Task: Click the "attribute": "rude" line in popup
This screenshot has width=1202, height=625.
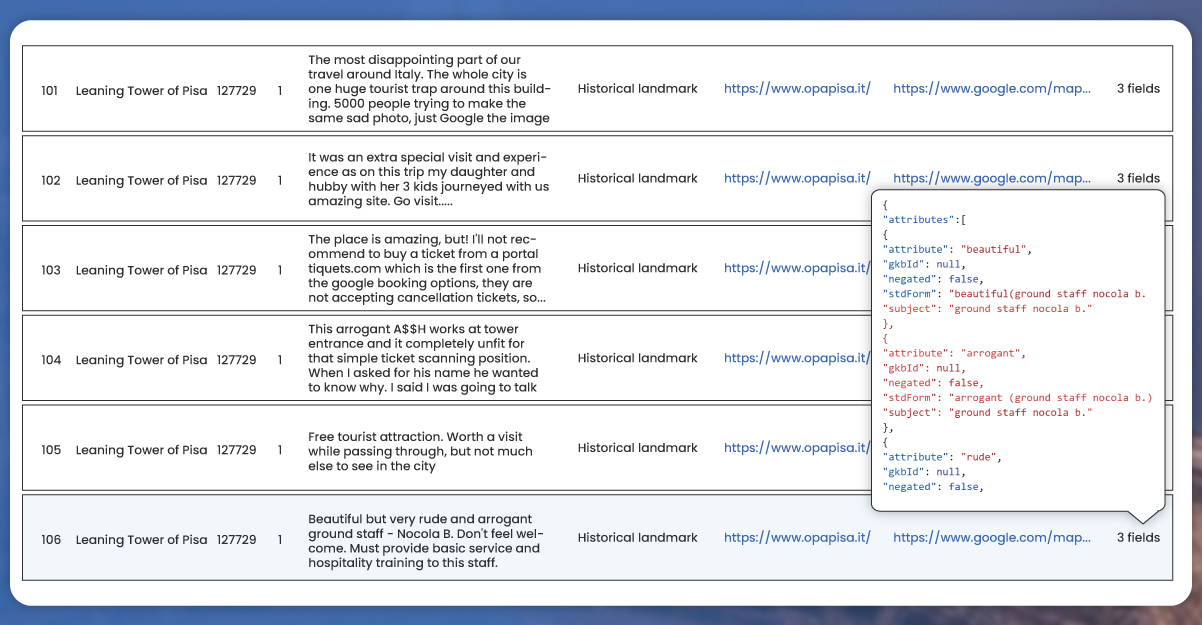Action: (x=941, y=457)
